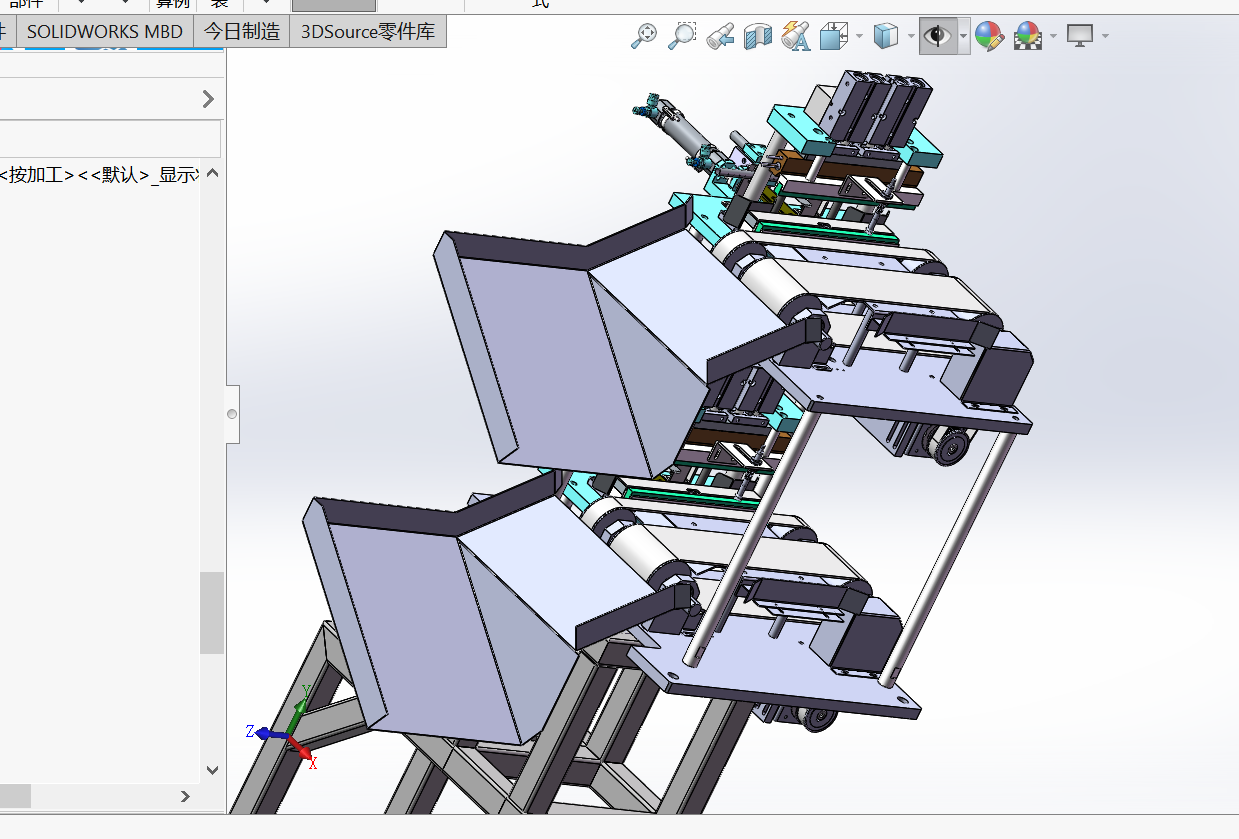
Task: Switch to the SOLIDWORKS MBD tab
Action: [105, 31]
